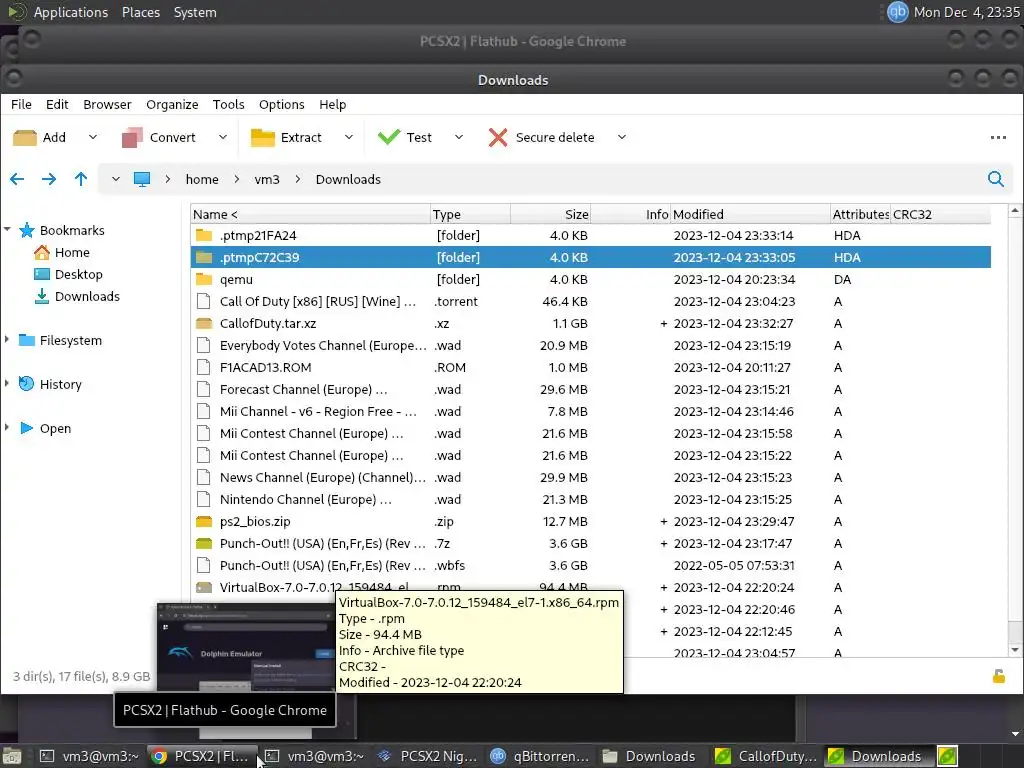
Task: Open the Extract button dropdown arrow
Action: 349,137
